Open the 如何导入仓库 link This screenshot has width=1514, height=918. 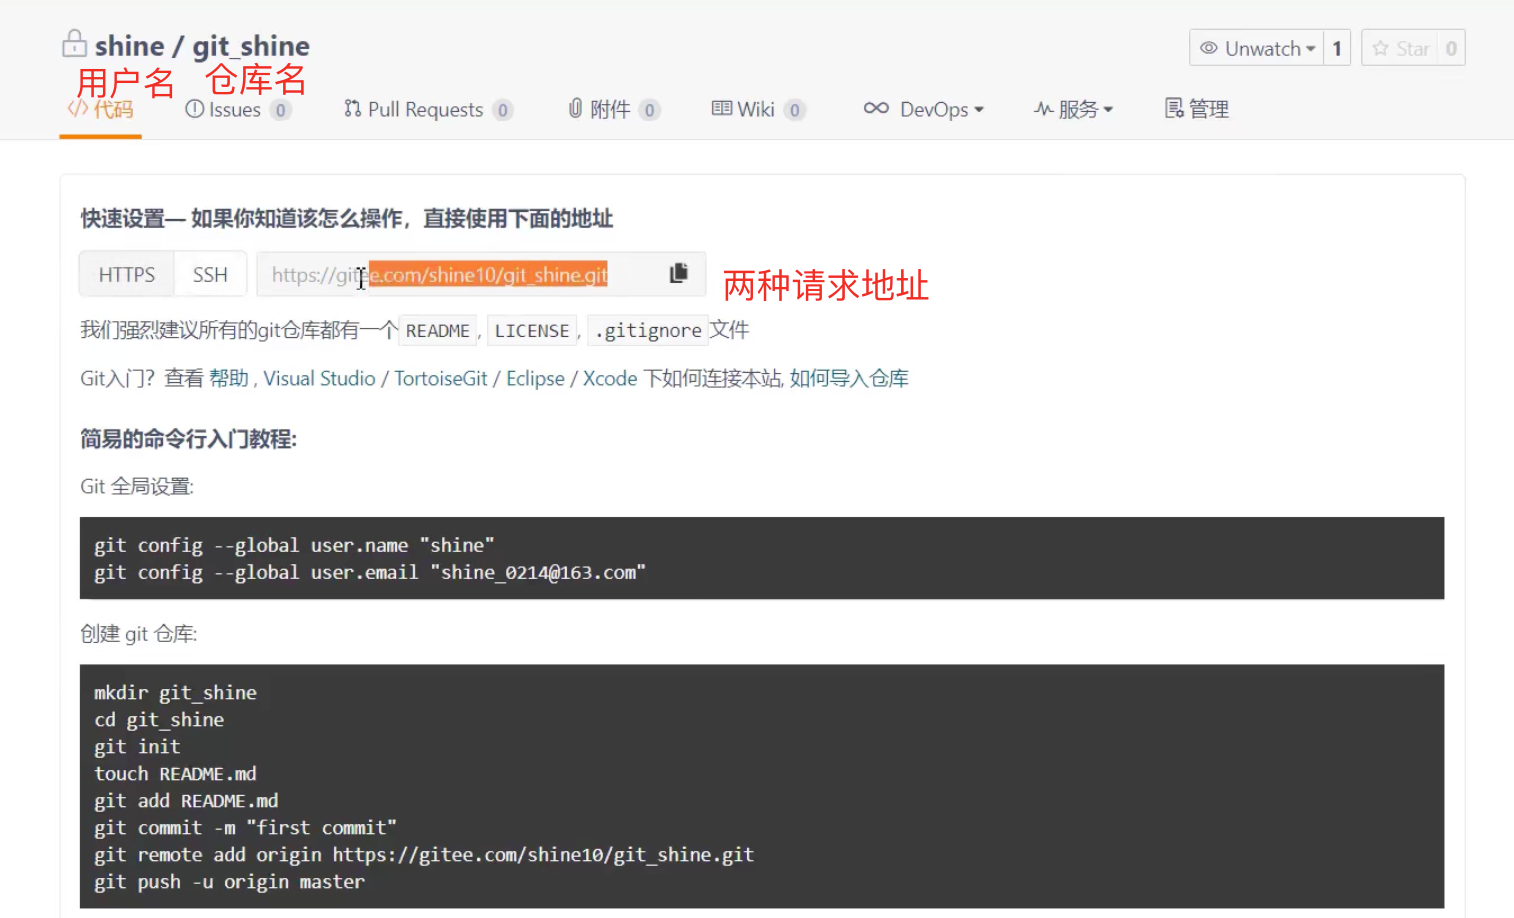849,378
